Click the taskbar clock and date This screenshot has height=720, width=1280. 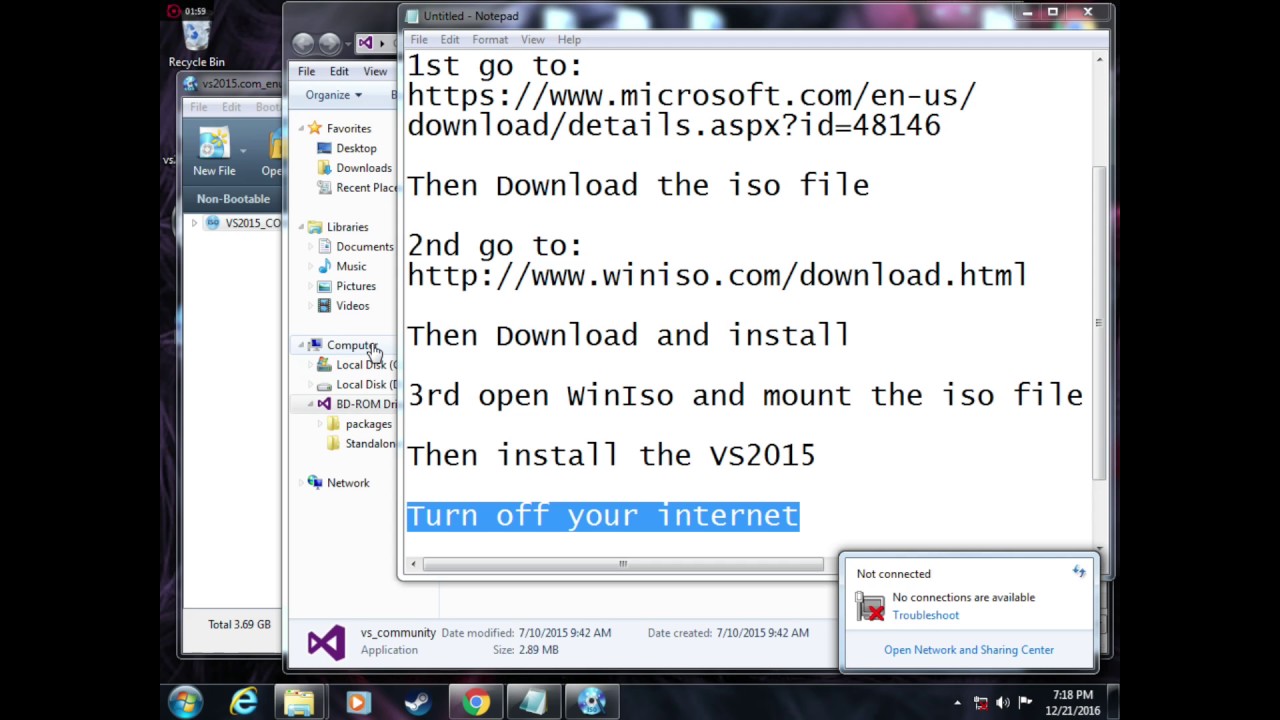(1073, 703)
